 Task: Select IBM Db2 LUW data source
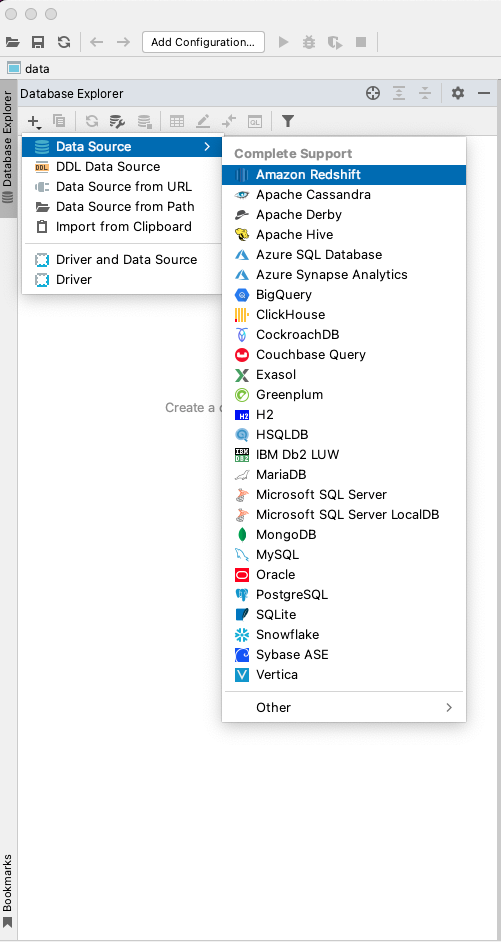tap(344, 454)
